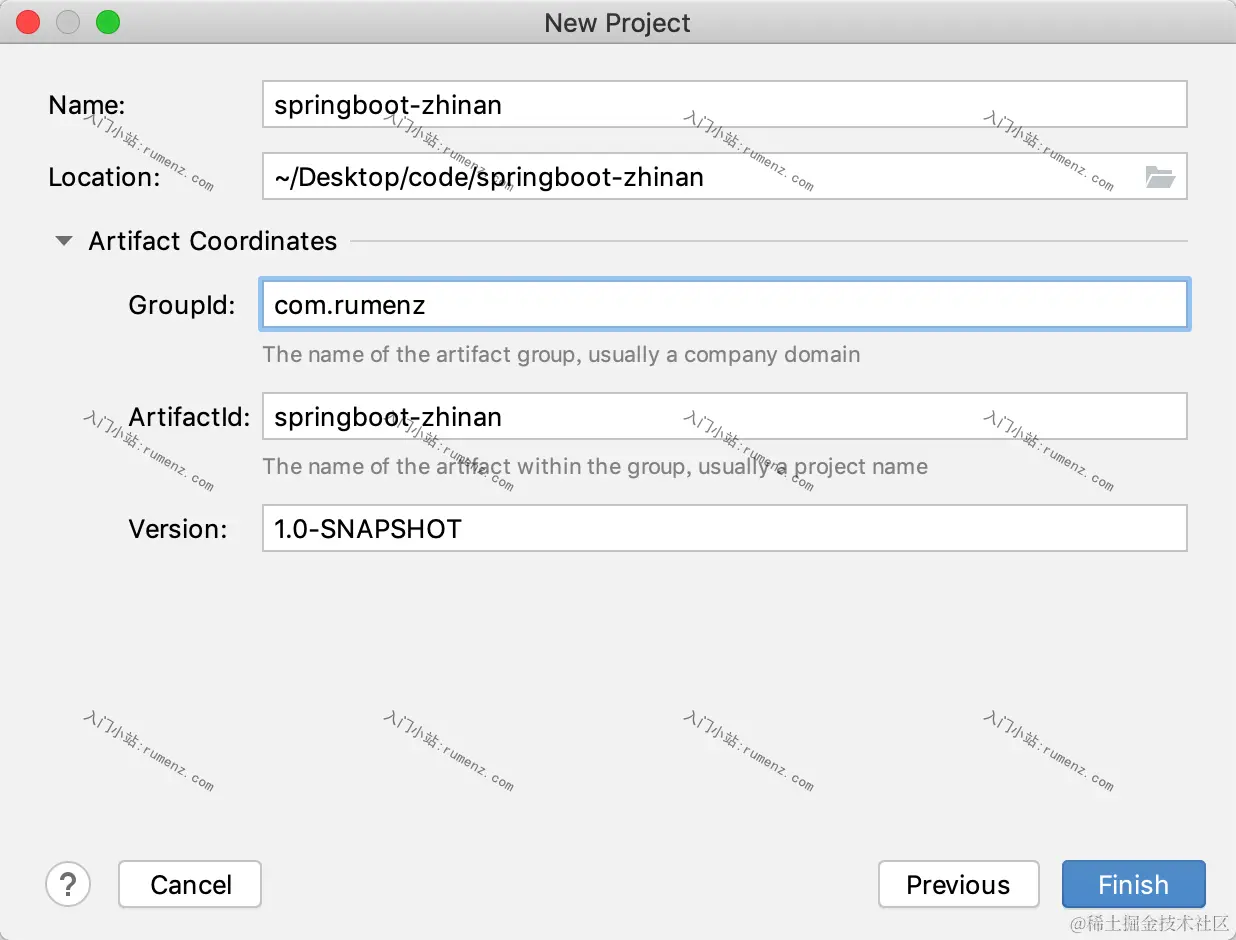Browse for location with the folder icon
The image size is (1236, 940).
click(1159, 177)
